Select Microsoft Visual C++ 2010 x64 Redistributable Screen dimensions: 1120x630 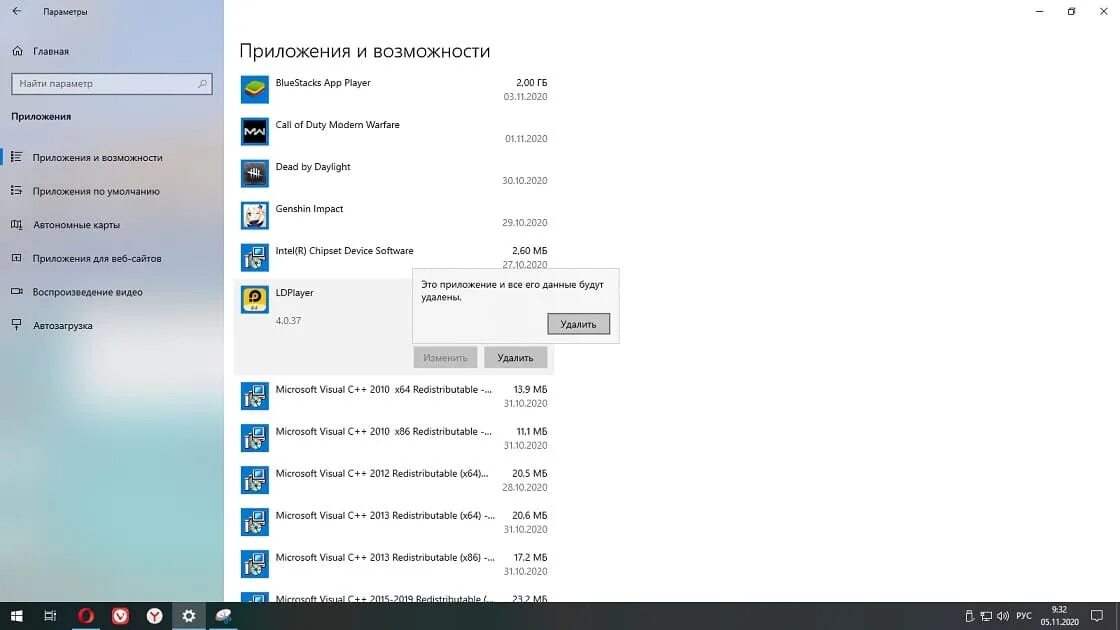tap(394, 396)
